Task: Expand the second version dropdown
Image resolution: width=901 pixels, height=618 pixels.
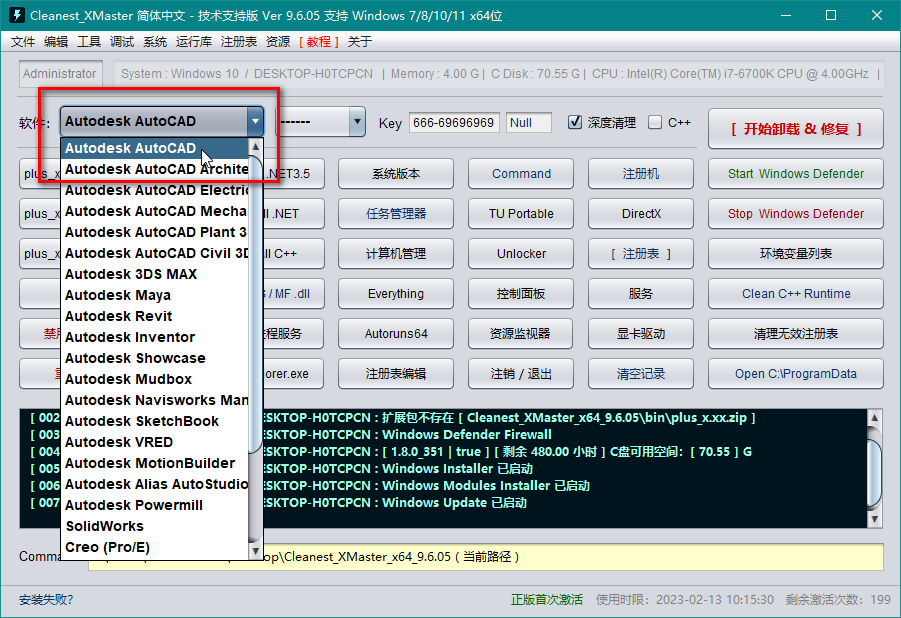Action: (x=357, y=121)
